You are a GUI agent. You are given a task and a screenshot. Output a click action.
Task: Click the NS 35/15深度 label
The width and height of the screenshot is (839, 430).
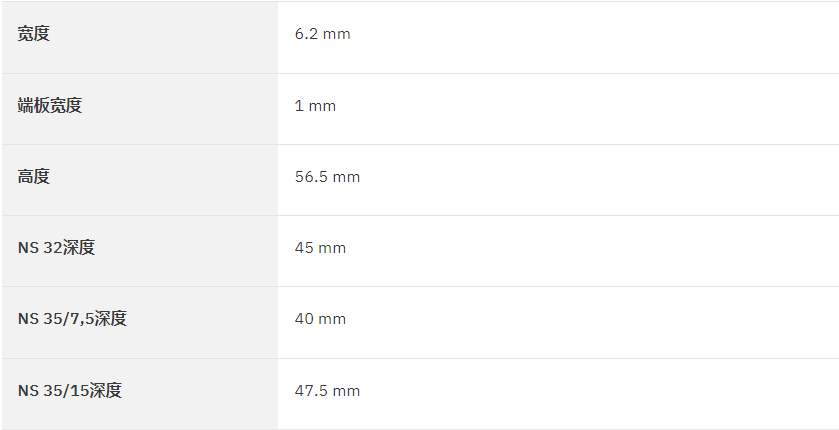click(x=70, y=390)
